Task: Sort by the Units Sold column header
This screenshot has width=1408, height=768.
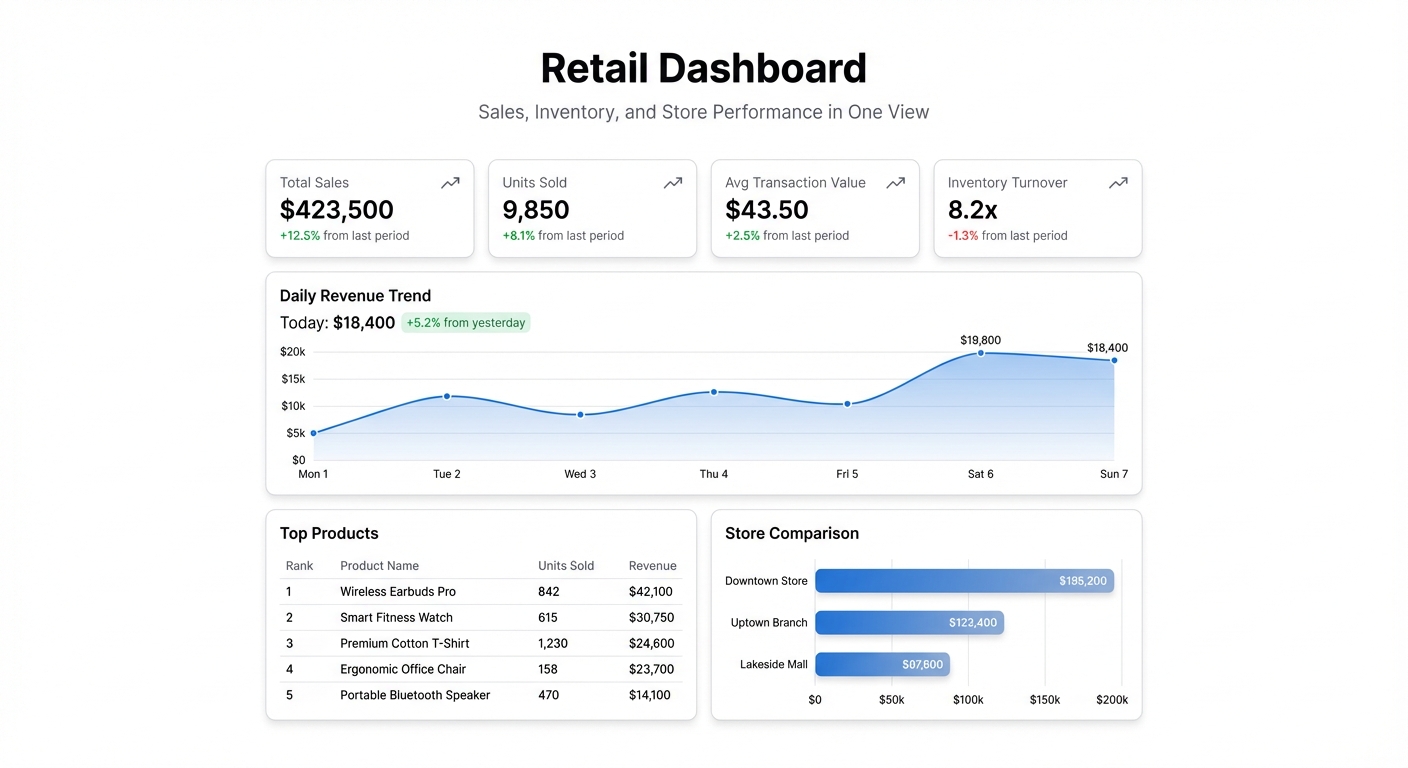Action: point(566,565)
